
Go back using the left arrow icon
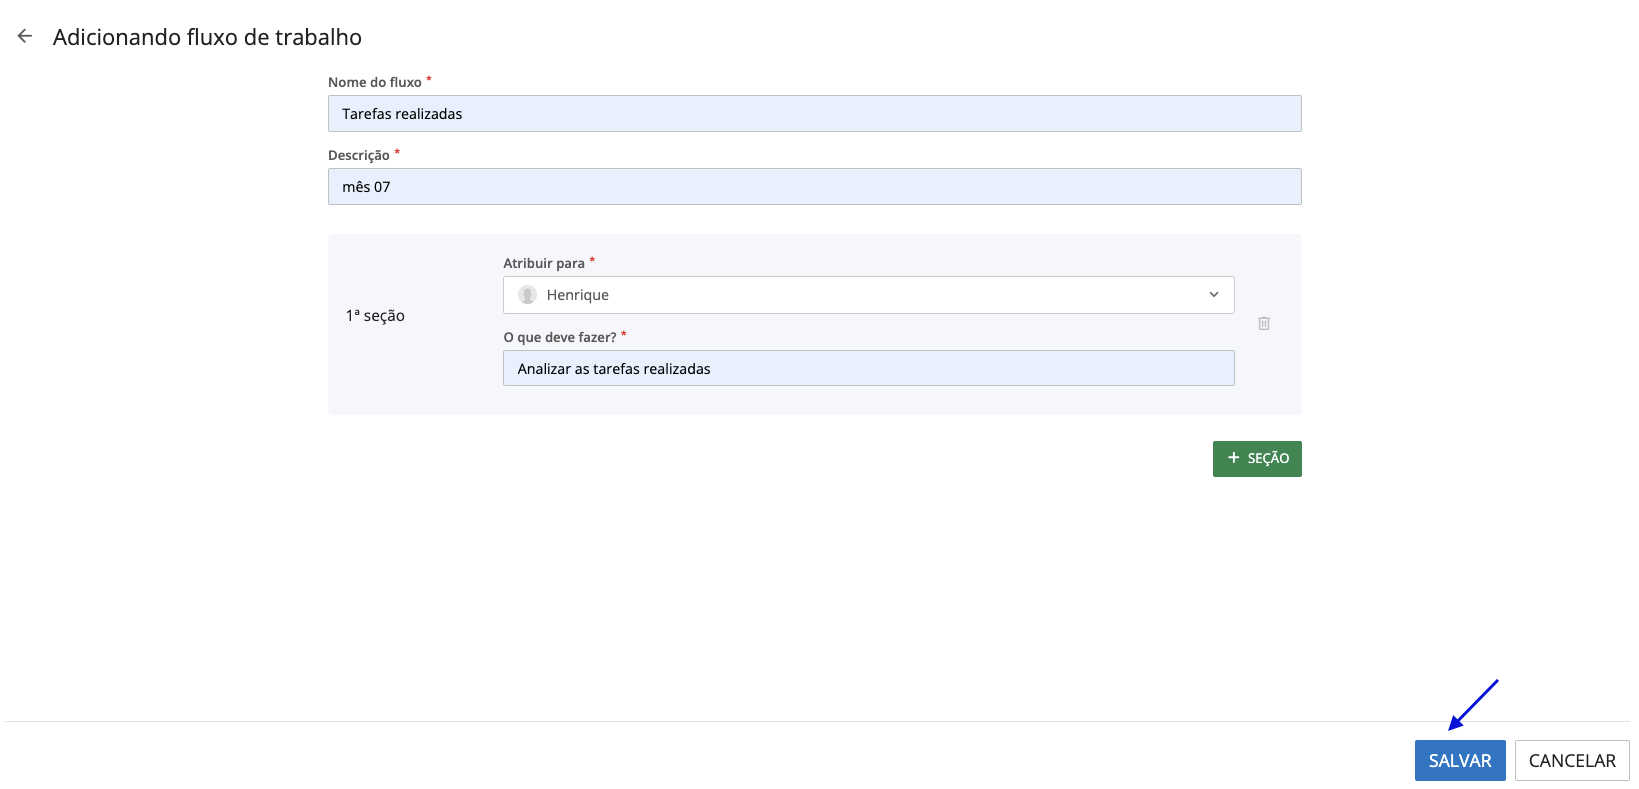[25, 36]
